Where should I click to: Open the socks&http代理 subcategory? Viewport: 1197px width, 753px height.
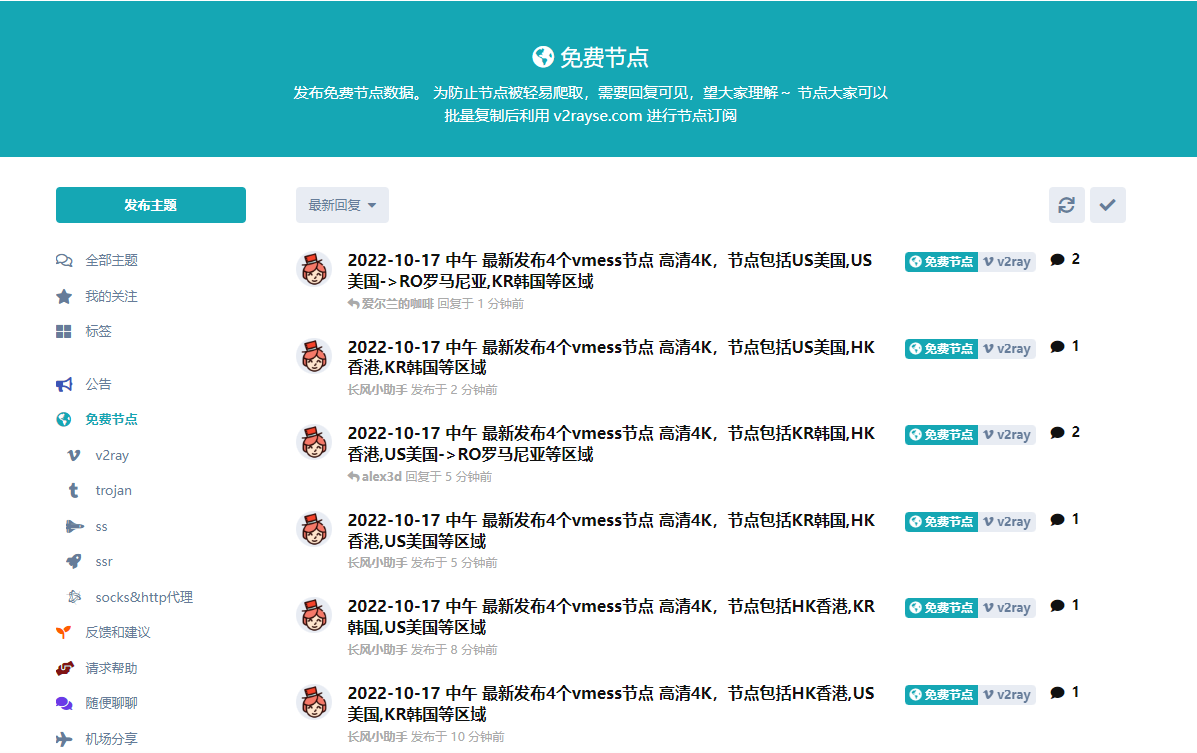[144, 597]
